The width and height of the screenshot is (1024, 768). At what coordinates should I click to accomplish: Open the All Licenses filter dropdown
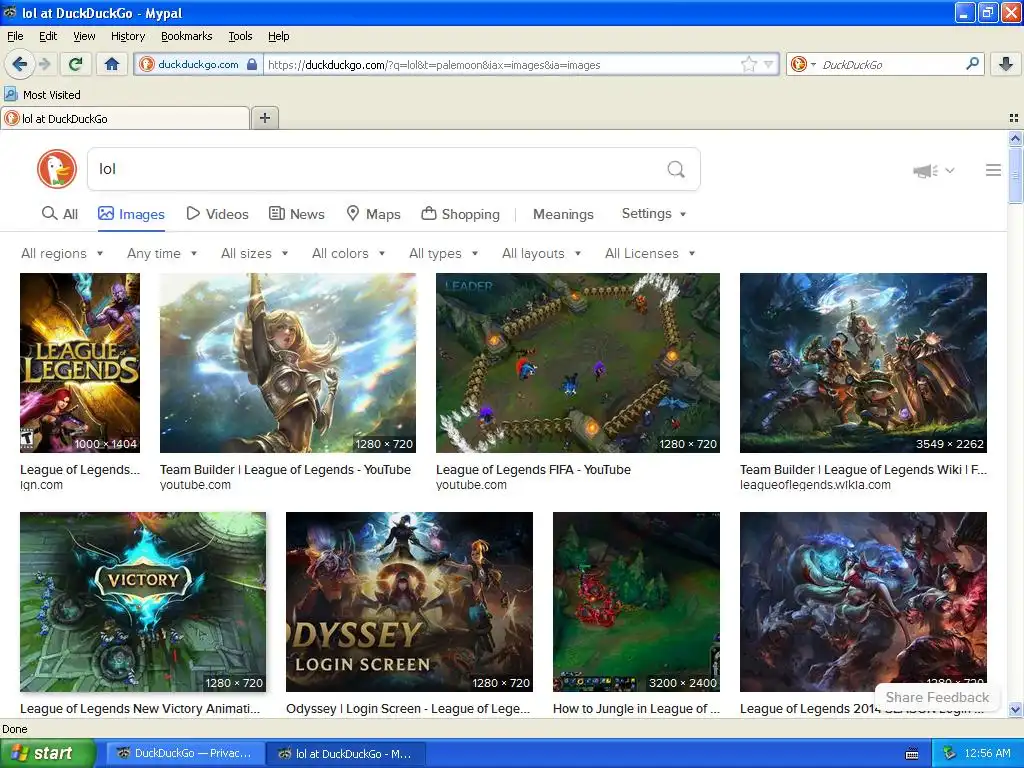coord(650,253)
